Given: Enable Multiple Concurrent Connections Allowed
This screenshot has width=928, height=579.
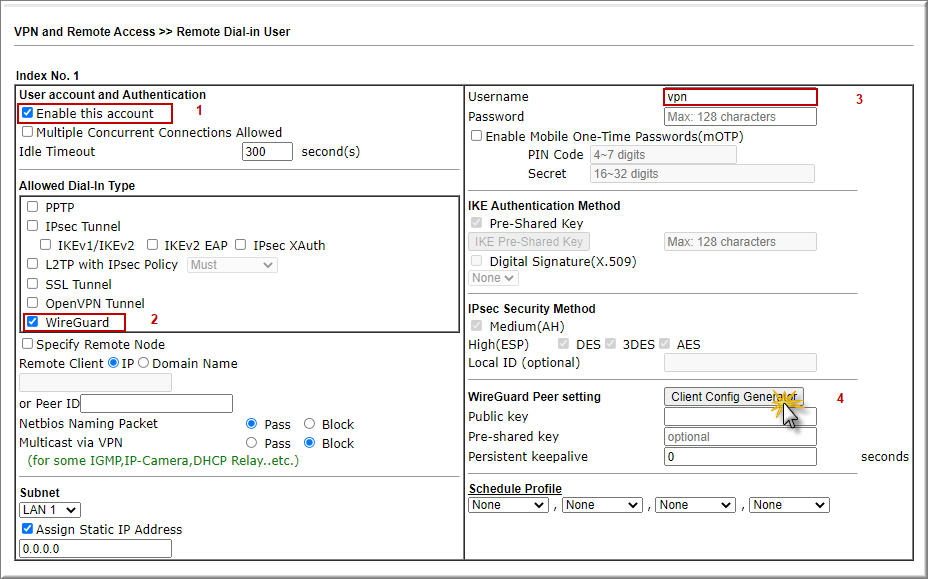Looking at the screenshot, I should pyautogui.click(x=28, y=132).
